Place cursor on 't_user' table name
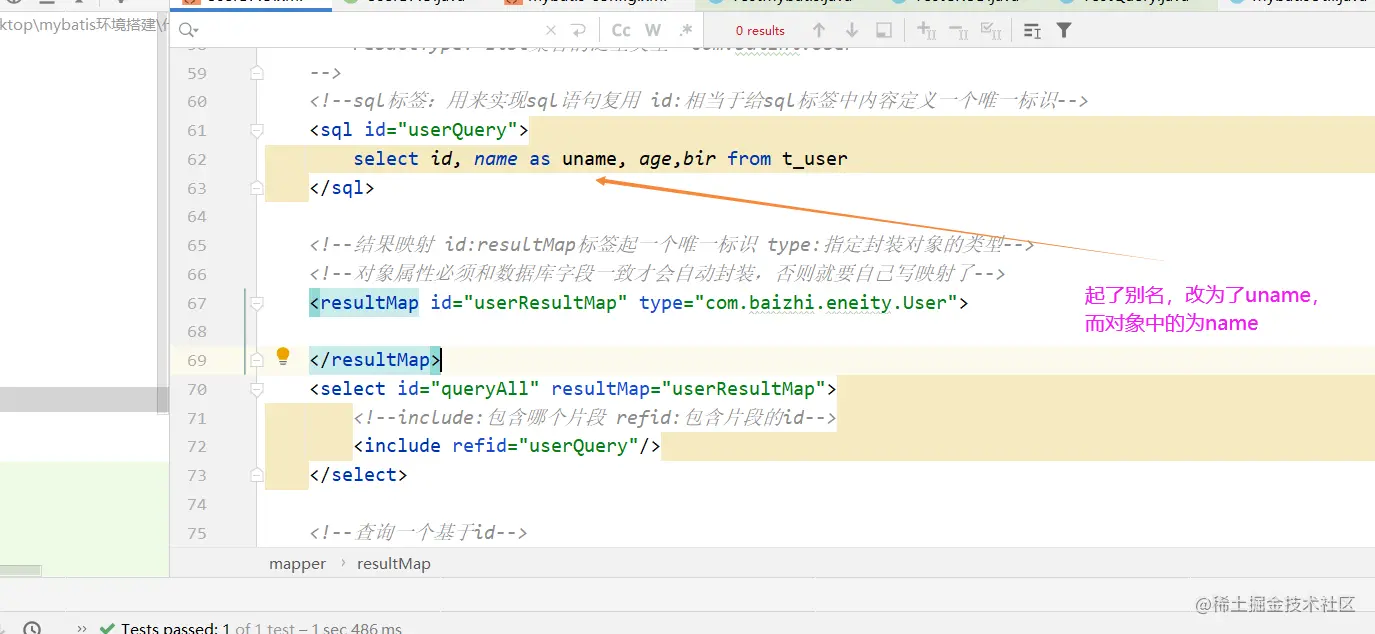The width and height of the screenshot is (1375, 634). [x=815, y=159]
